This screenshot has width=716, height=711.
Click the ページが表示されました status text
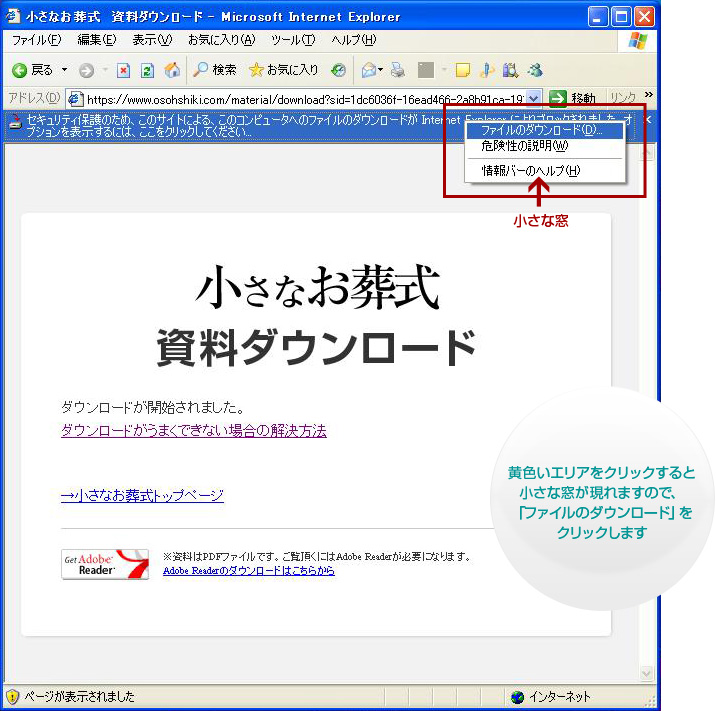[79, 696]
